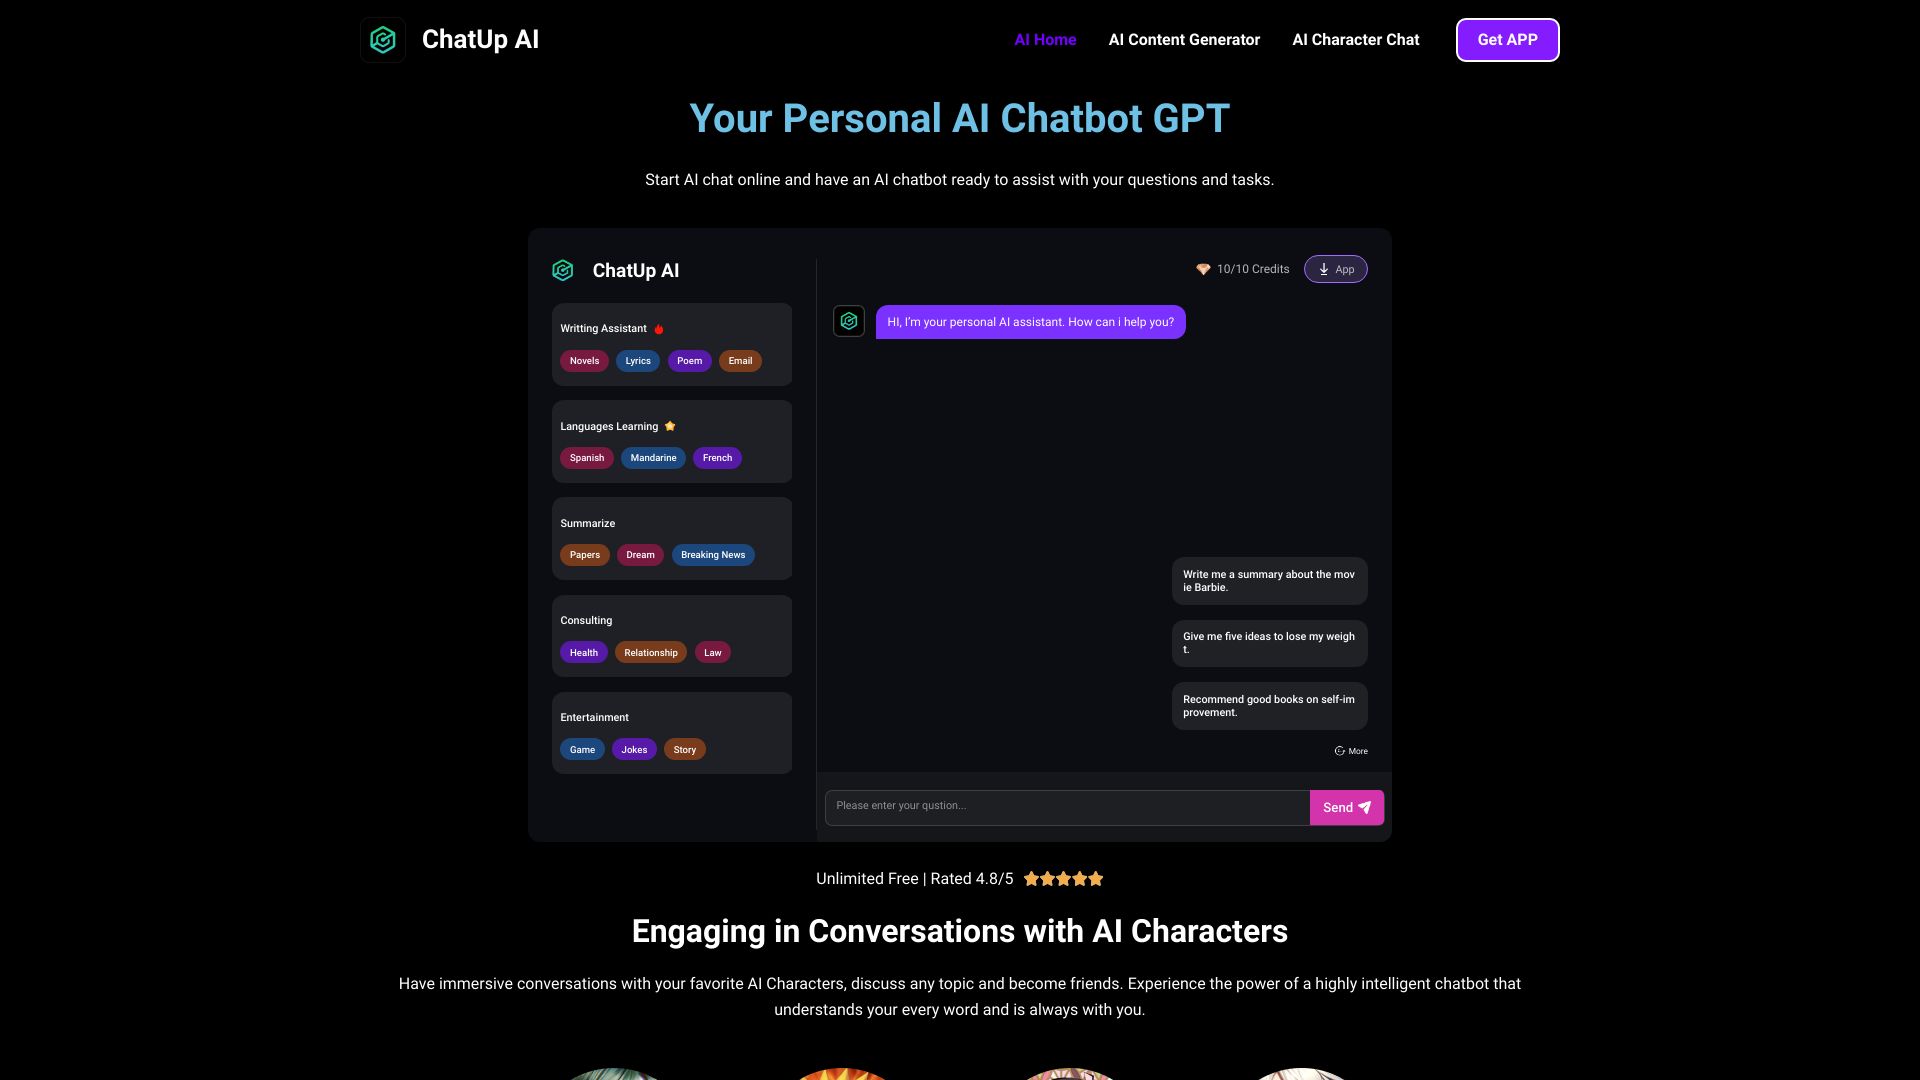The image size is (1920, 1080).
Task: Click the ChatUp AI shield logo in navbar
Action: pos(381,40)
